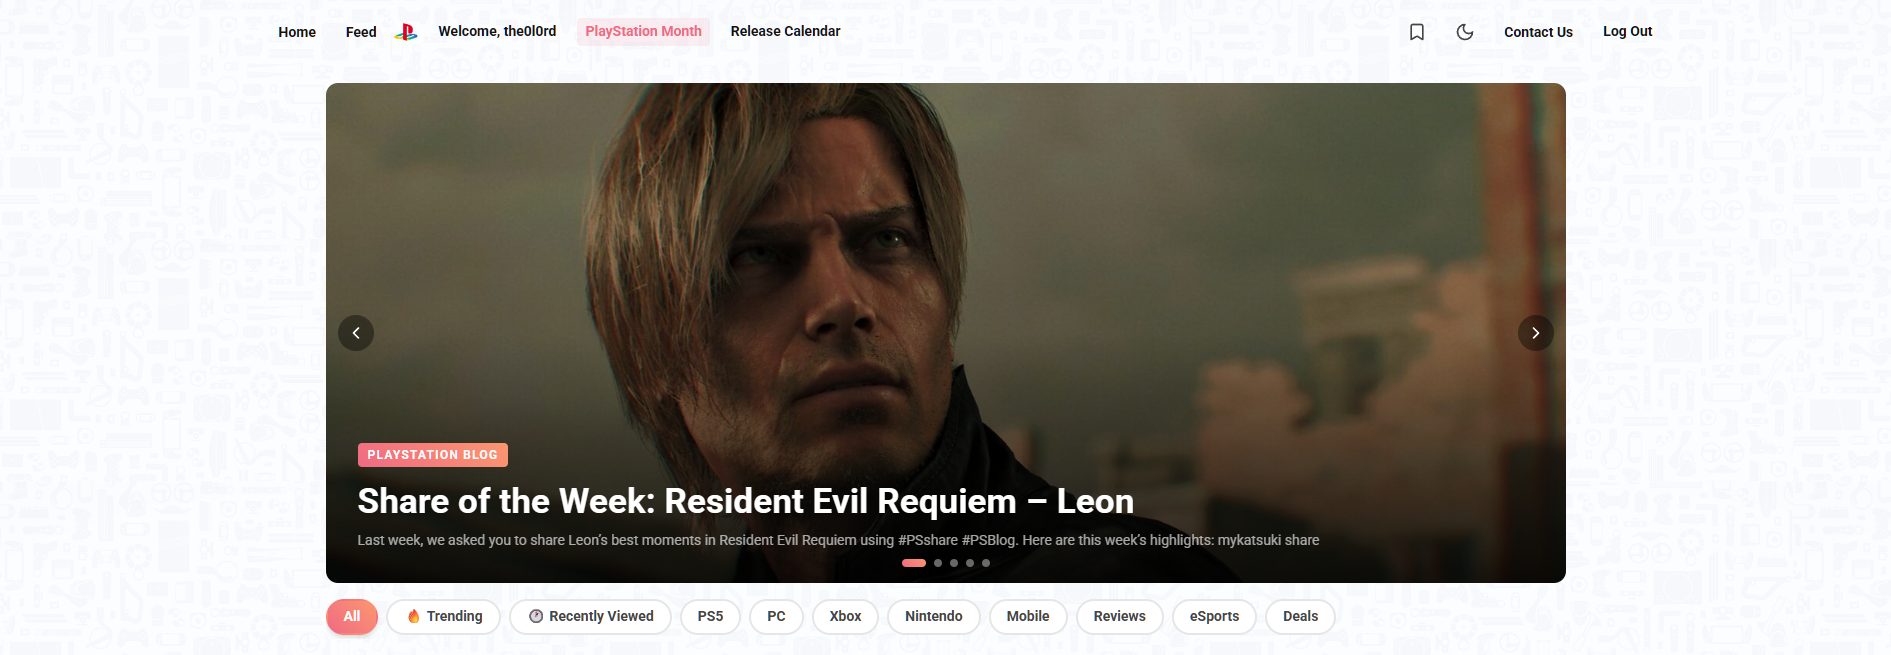Jump to last carousel slide dot
The width and height of the screenshot is (1891, 655).
[986, 563]
